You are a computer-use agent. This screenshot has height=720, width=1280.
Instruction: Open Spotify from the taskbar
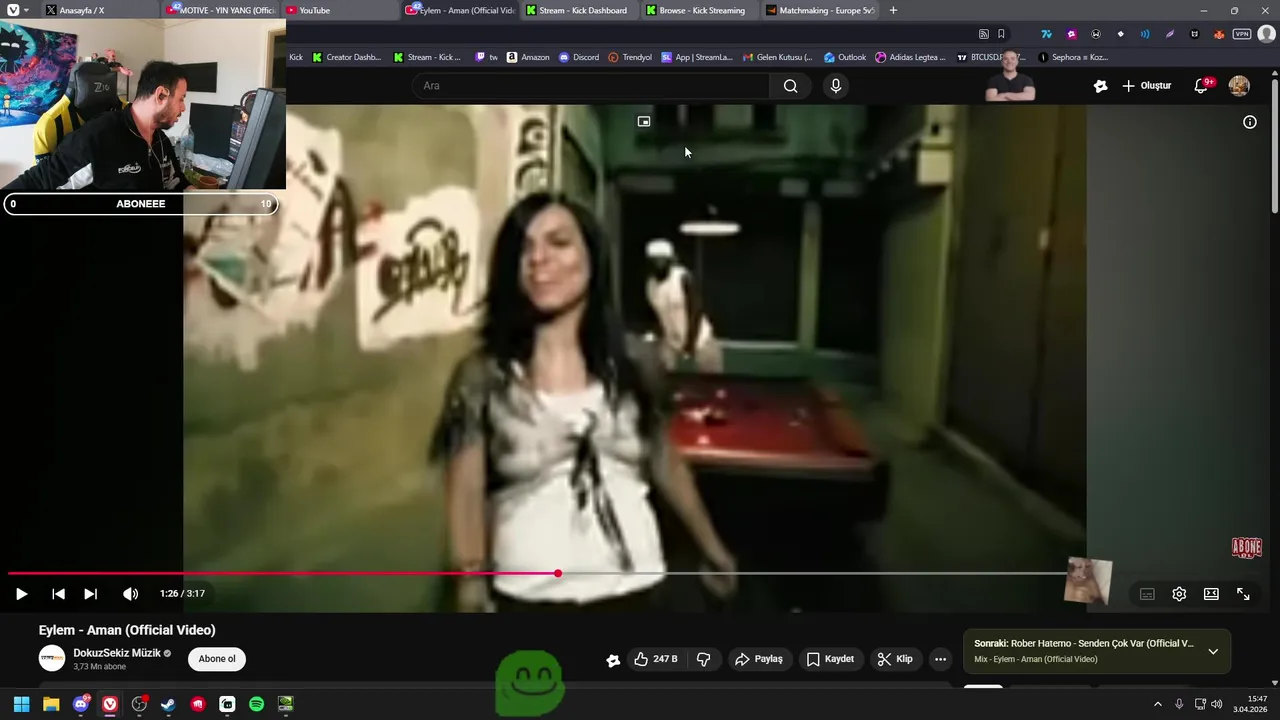coord(256,704)
